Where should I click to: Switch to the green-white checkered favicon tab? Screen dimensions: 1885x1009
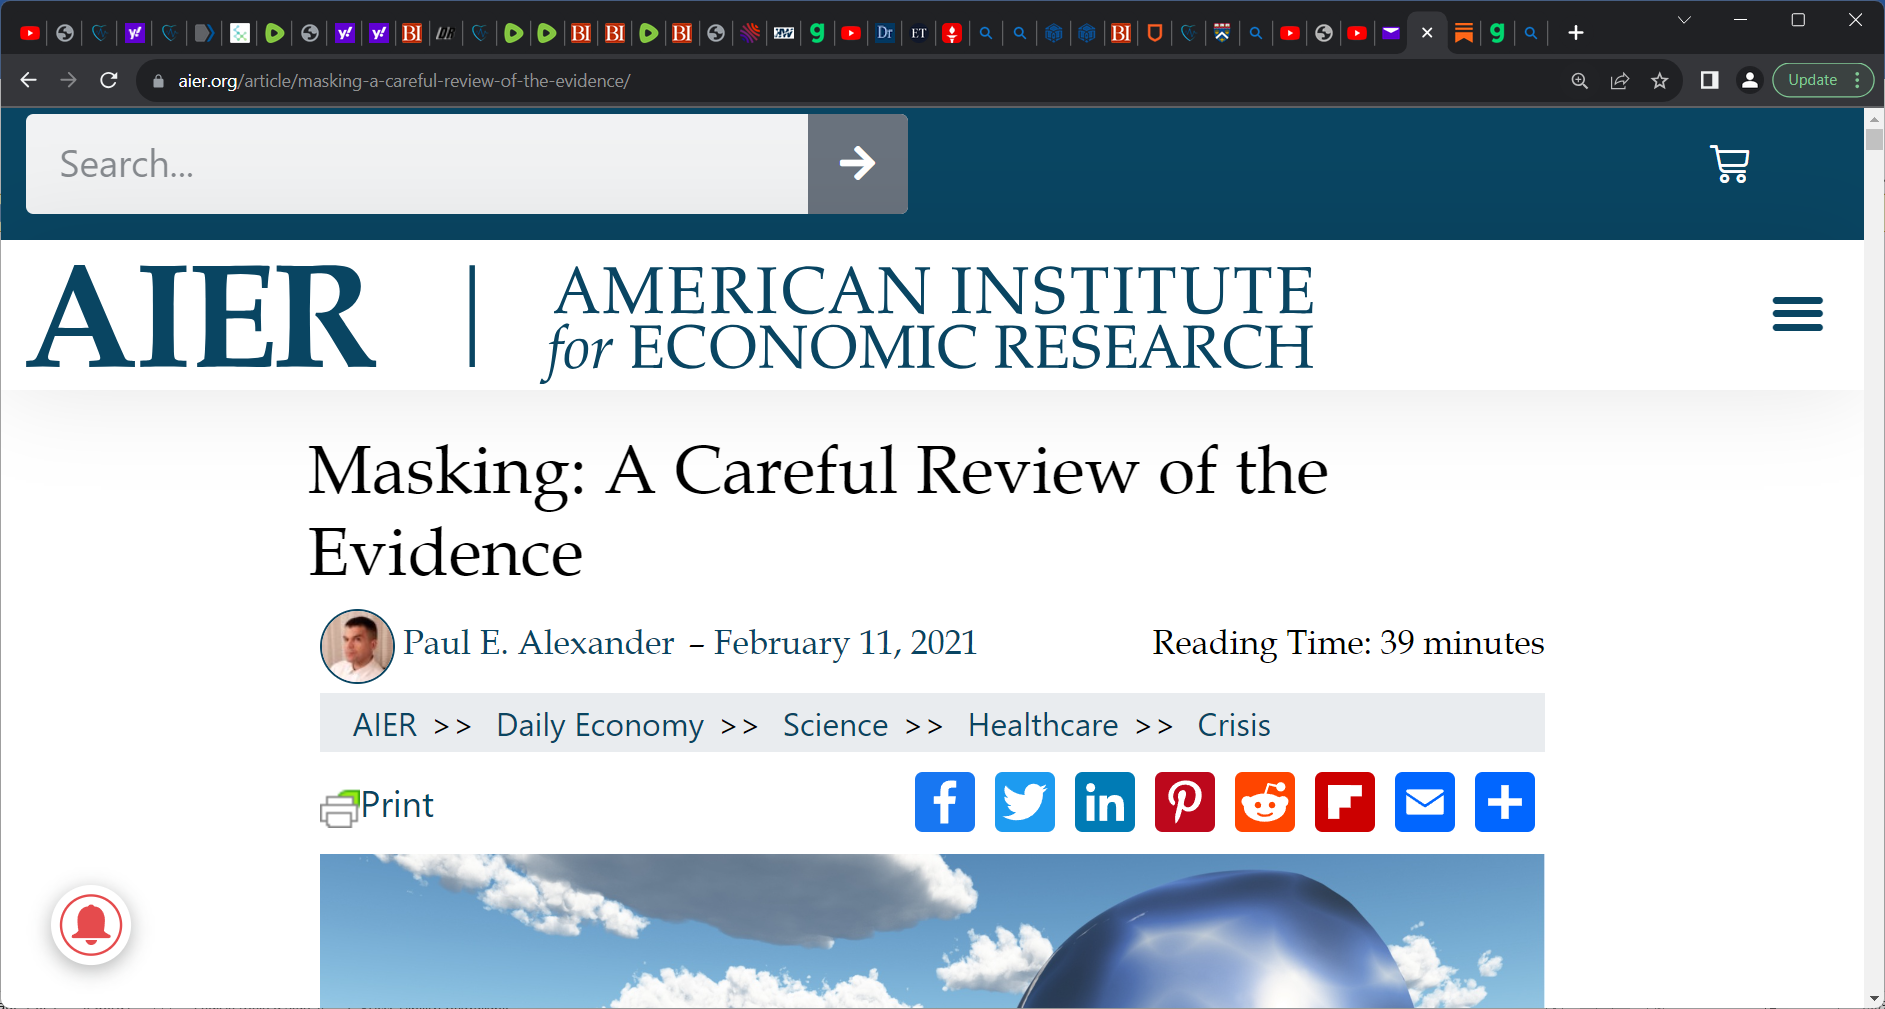[240, 33]
